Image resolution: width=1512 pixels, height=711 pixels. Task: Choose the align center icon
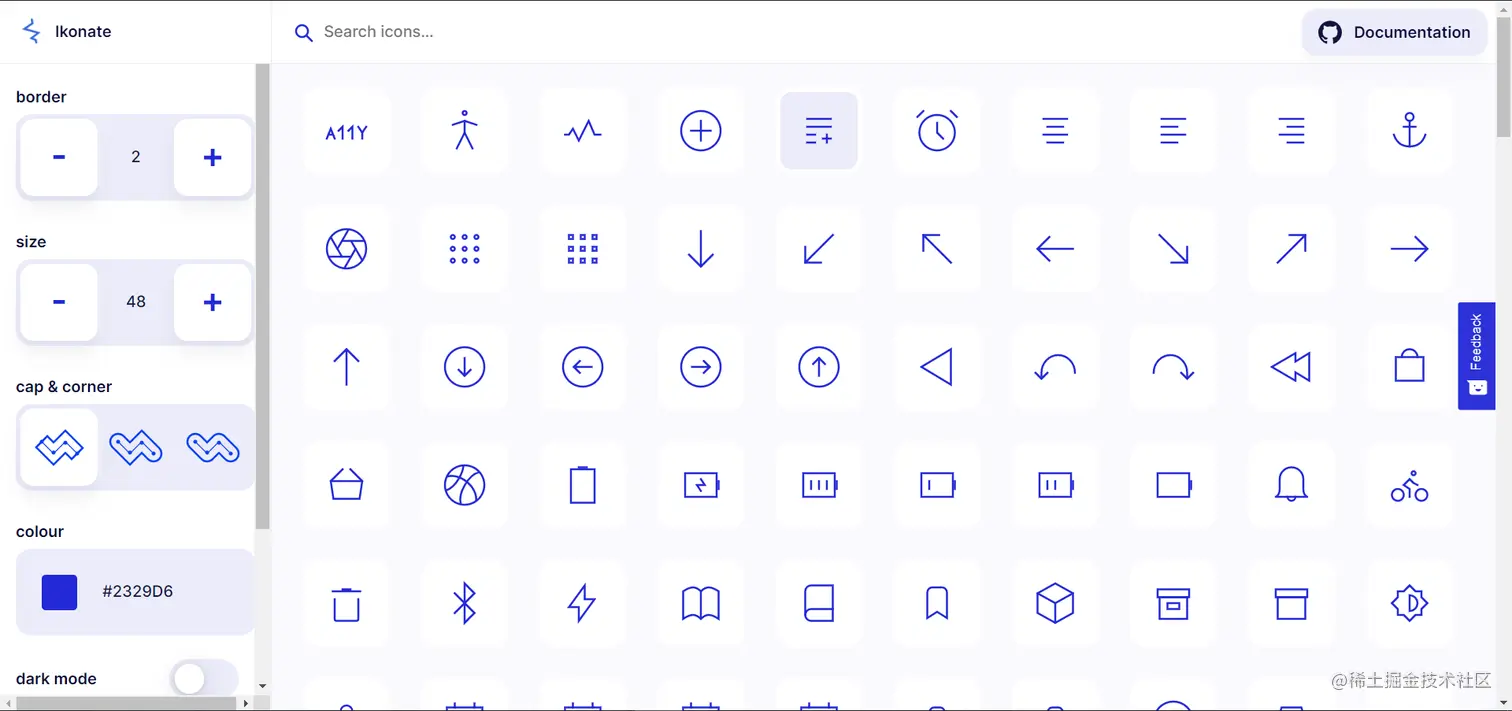point(1055,131)
